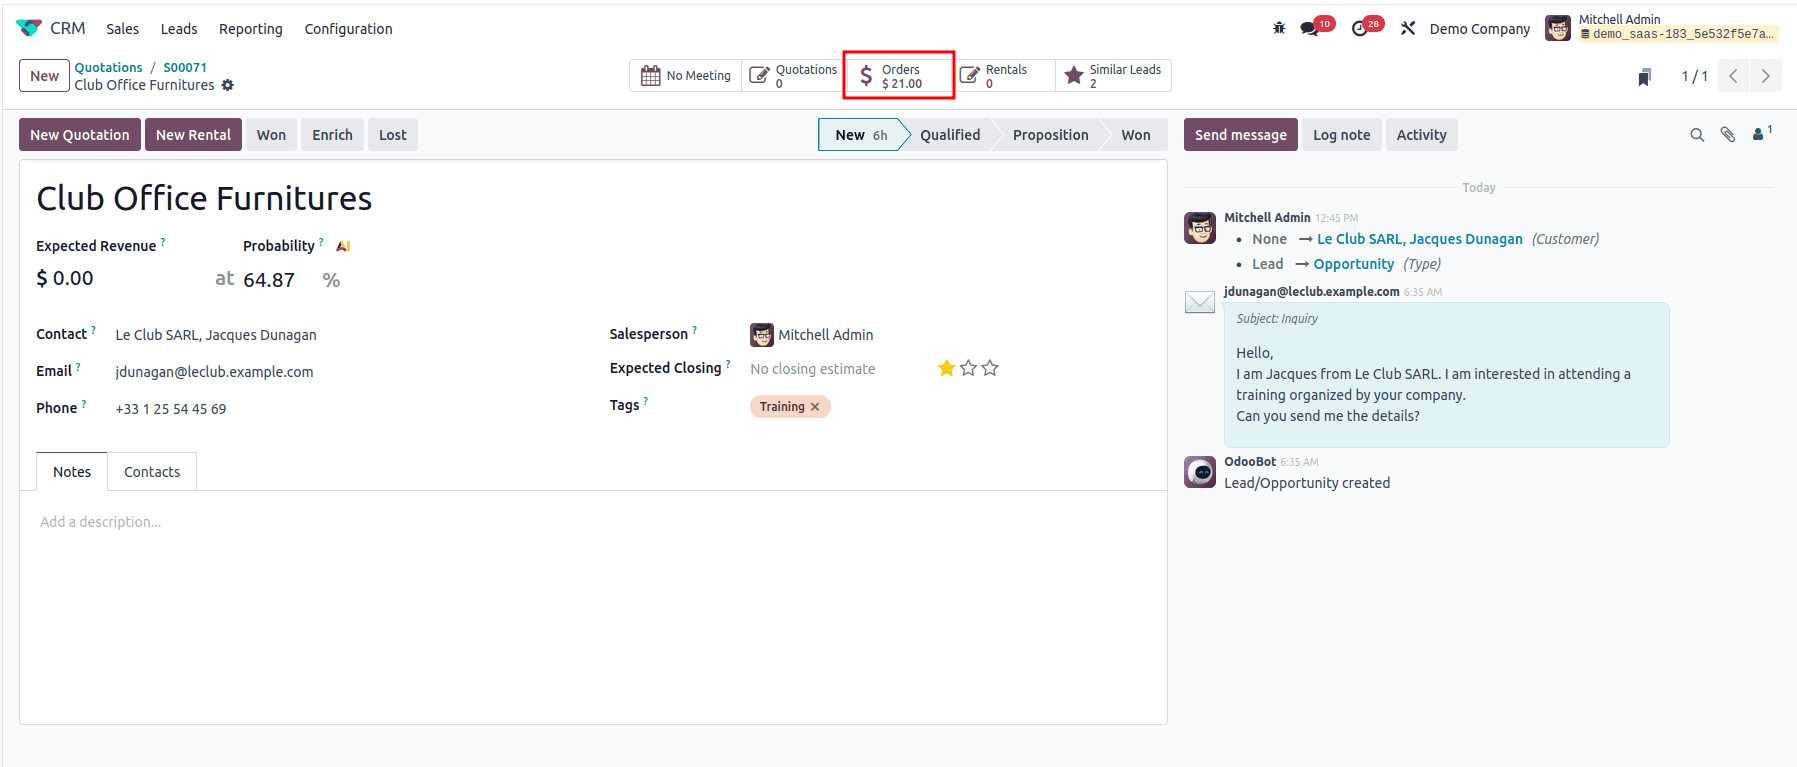Click Mitchell Admin salesperson avatar
The image size is (1797, 767).
coord(762,335)
